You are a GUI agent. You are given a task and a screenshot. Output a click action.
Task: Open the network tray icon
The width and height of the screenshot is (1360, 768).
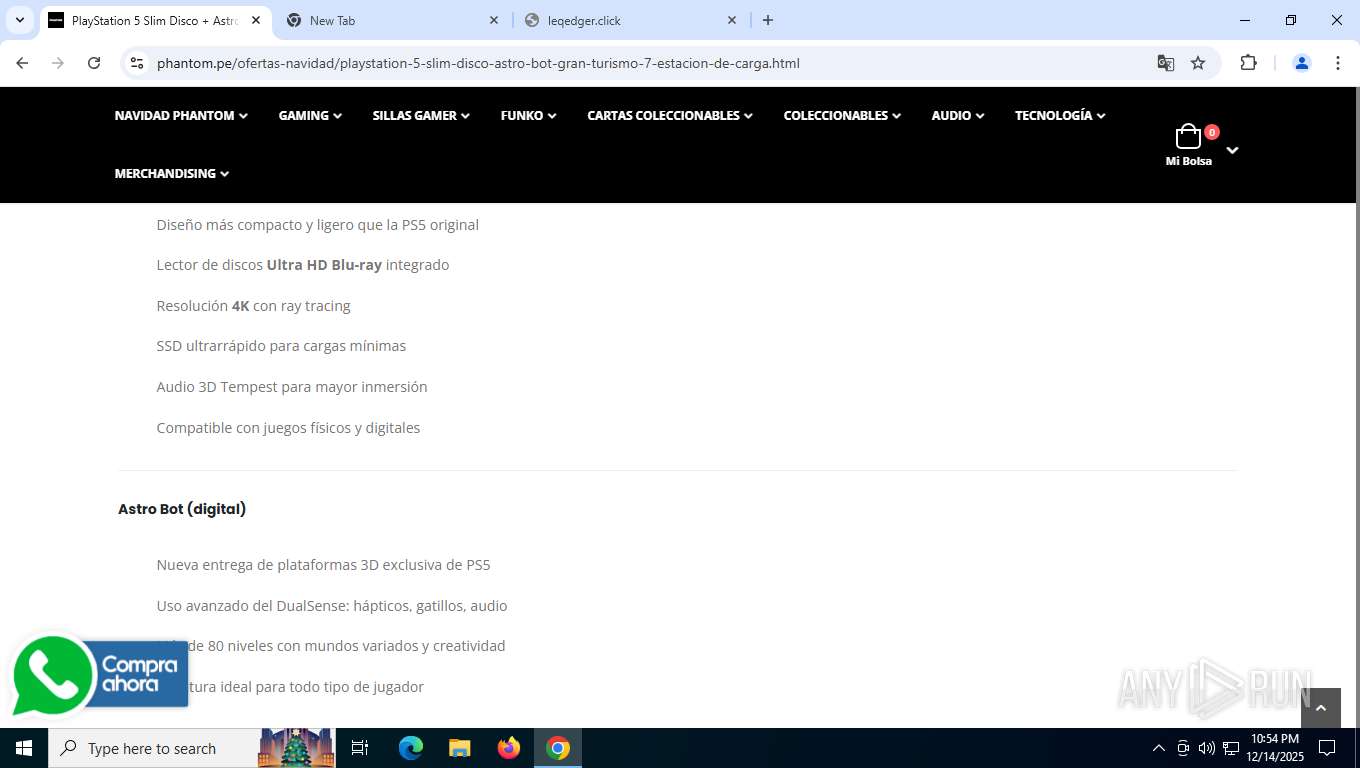click(x=1231, y=748)
